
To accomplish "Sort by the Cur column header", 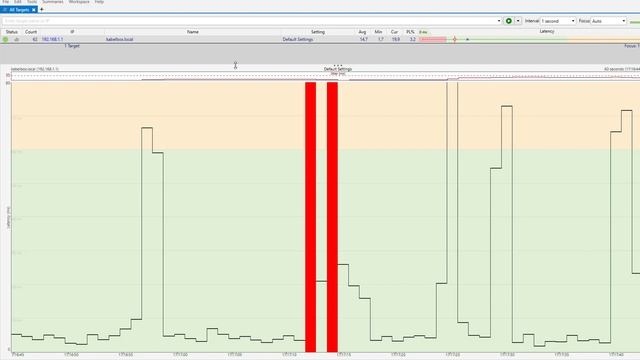I will [x=394, y=32].
